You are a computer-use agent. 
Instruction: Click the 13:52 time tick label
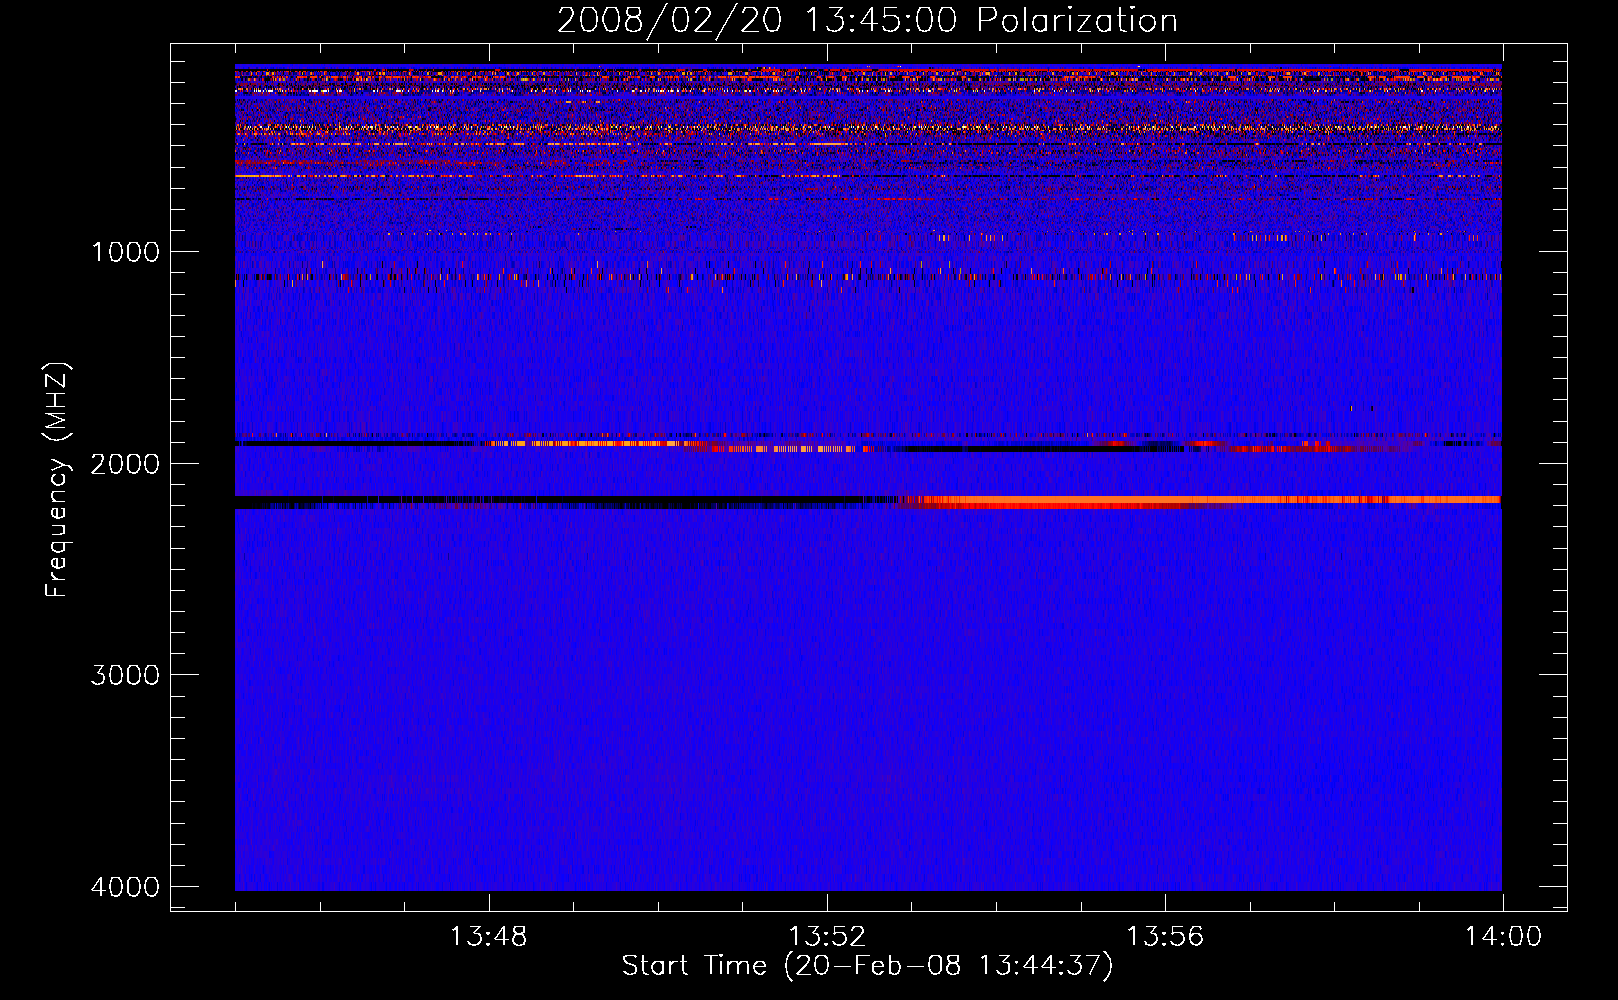[826, 937]
